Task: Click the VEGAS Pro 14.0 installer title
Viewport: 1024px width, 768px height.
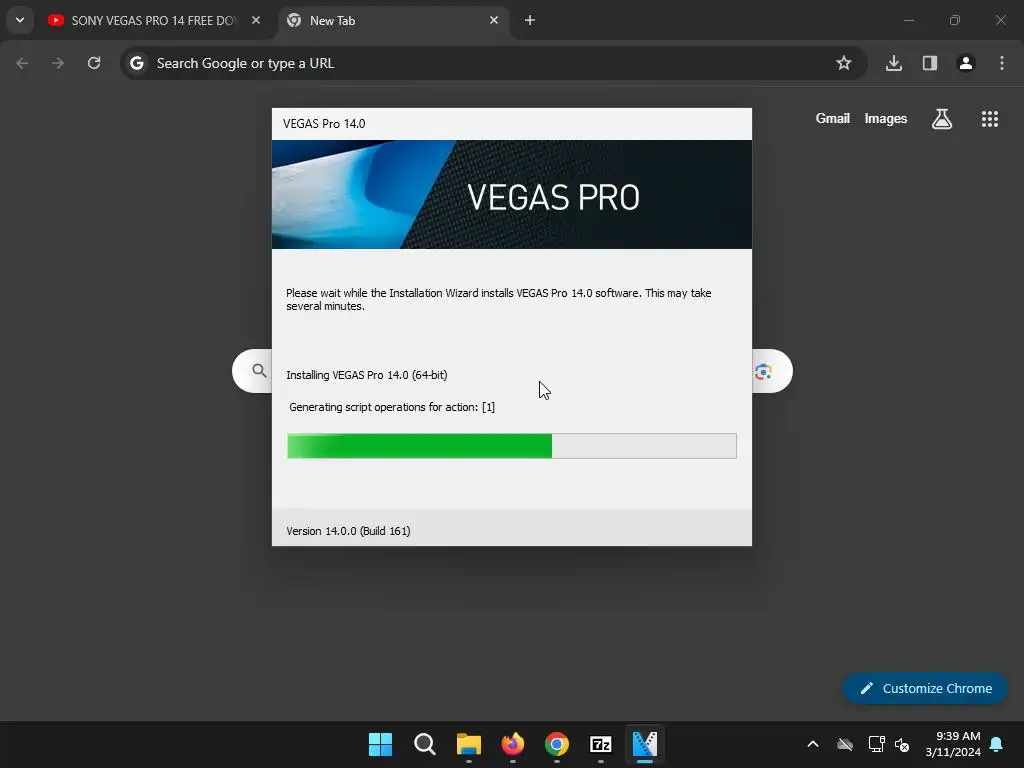Action: (324, 124)
